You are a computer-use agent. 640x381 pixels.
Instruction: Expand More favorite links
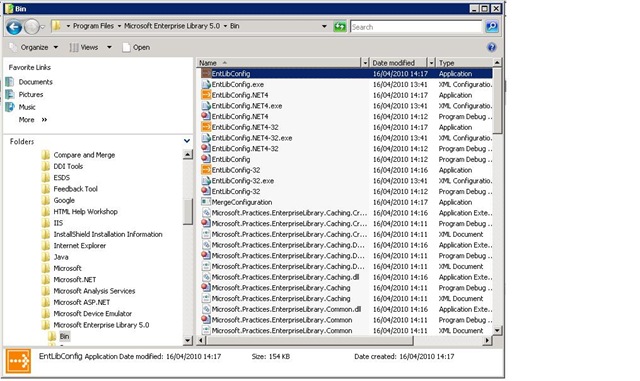coord(33,120)
